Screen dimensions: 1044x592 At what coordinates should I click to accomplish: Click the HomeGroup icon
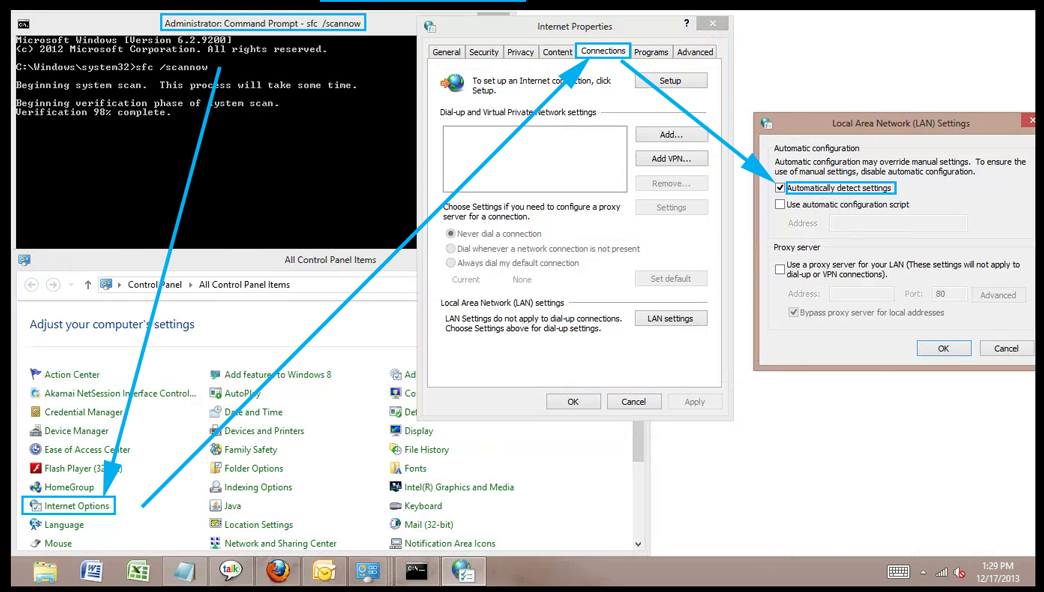click(36, 487)
